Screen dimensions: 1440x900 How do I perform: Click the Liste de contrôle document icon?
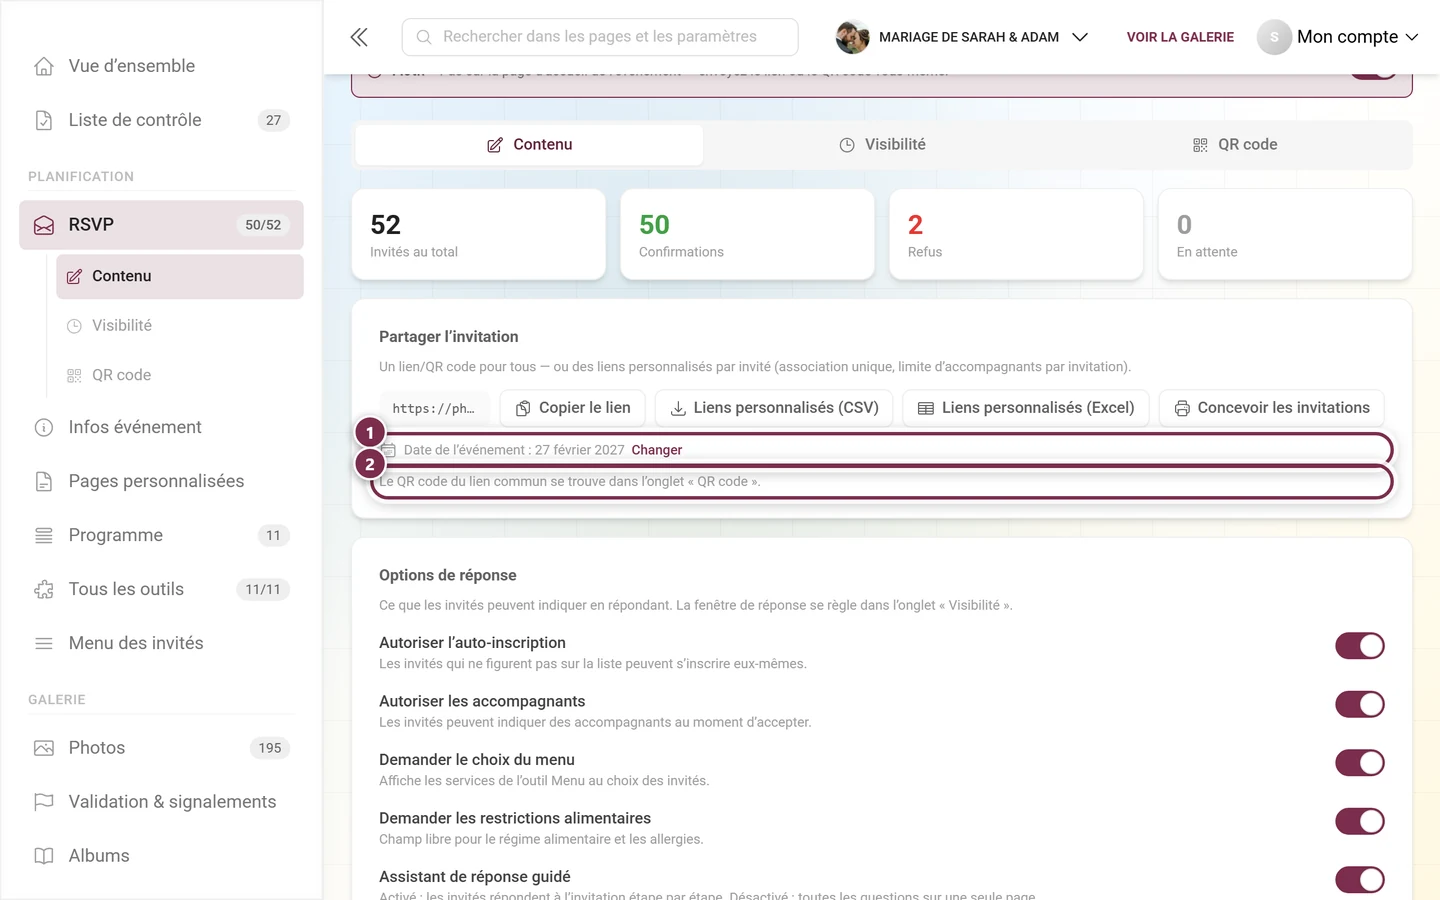(44, 120)
